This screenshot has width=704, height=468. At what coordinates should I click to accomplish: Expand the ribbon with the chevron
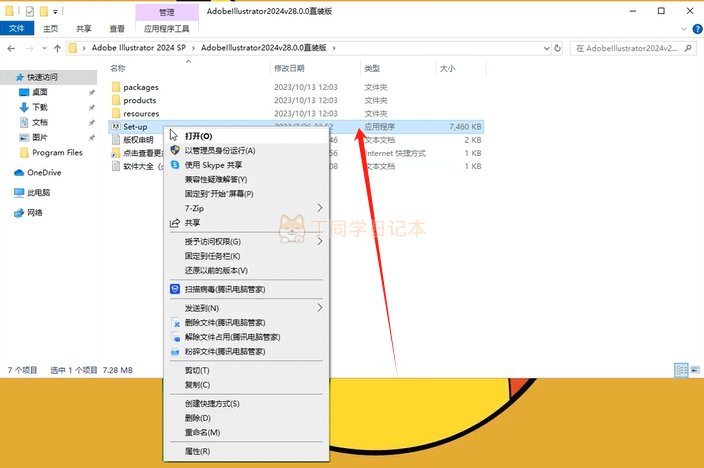(x=684, y=29)
